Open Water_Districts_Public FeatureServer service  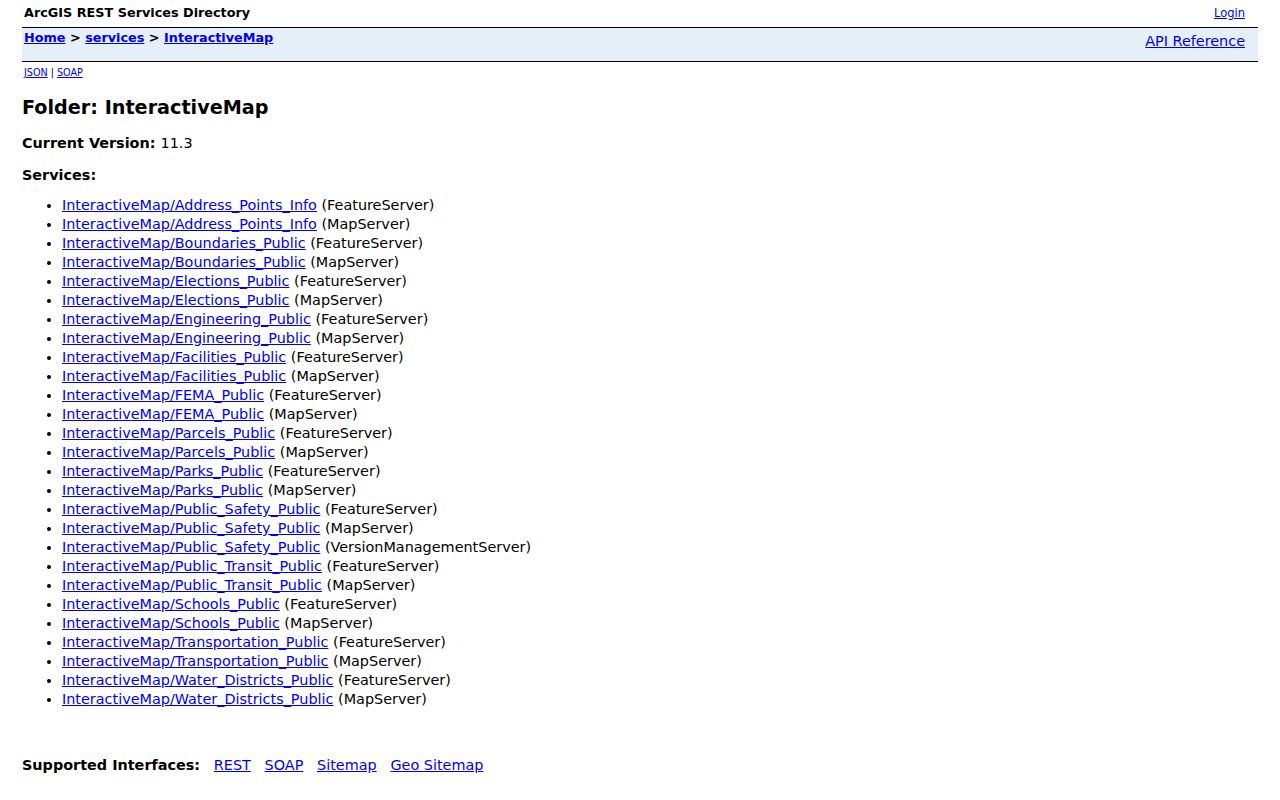(x=197, y=680)
